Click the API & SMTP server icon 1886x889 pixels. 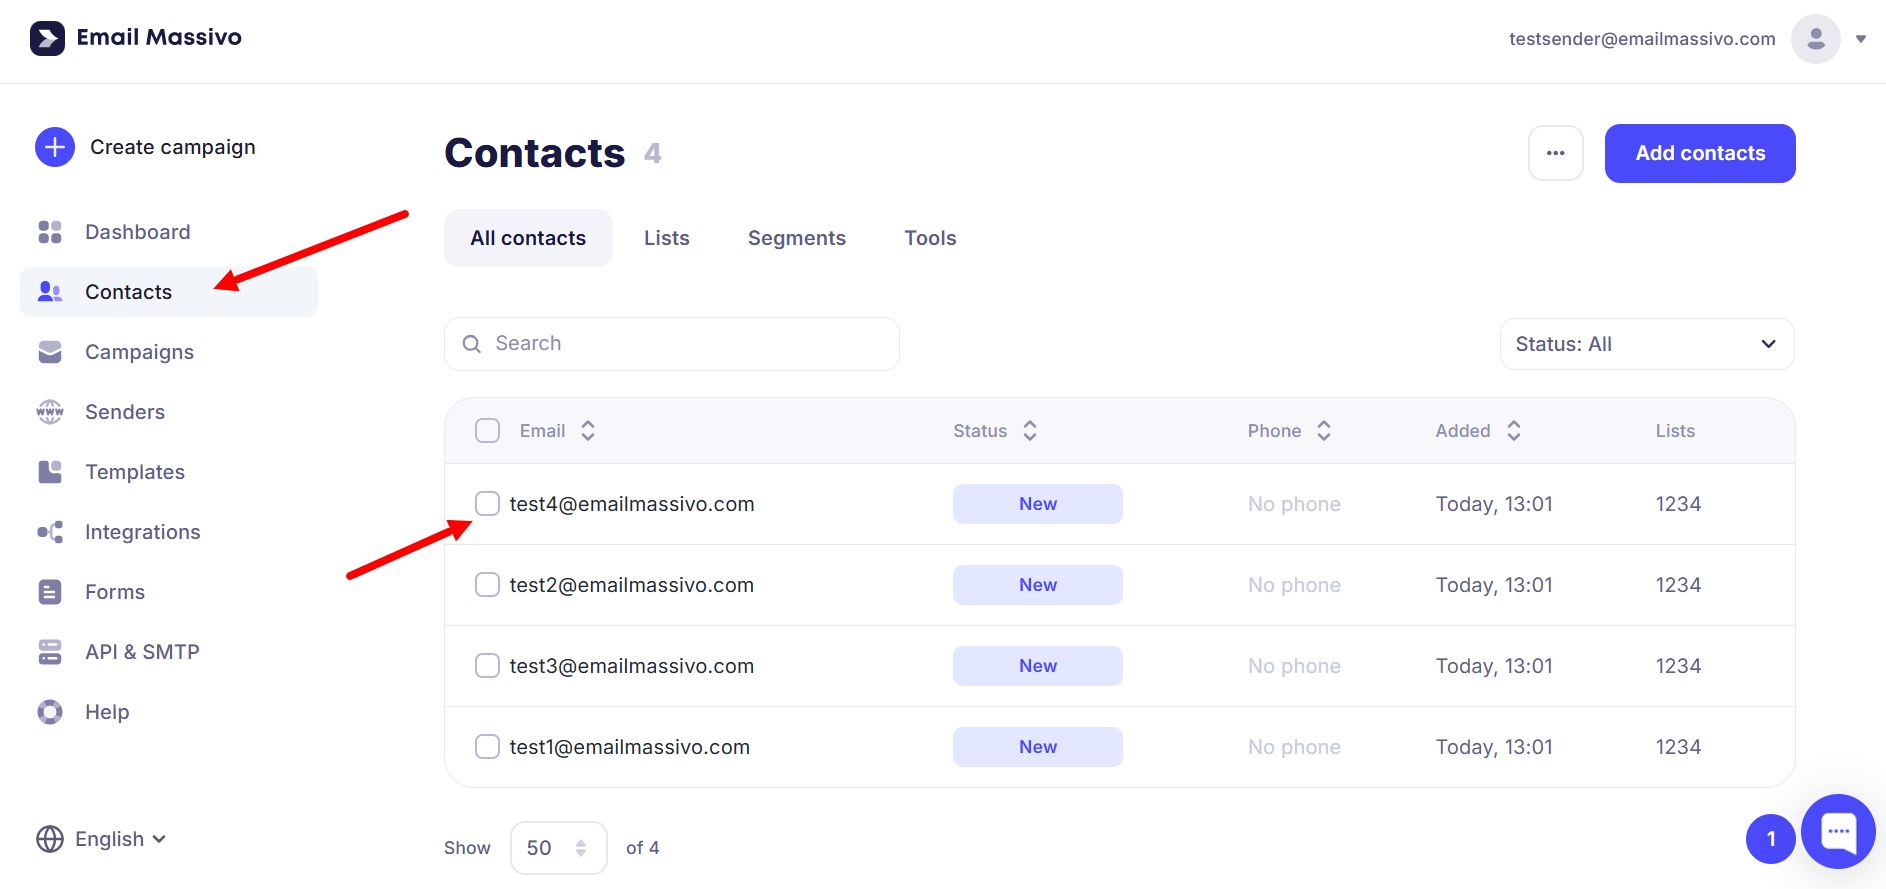pyautogui.click(x=50, y=652)
